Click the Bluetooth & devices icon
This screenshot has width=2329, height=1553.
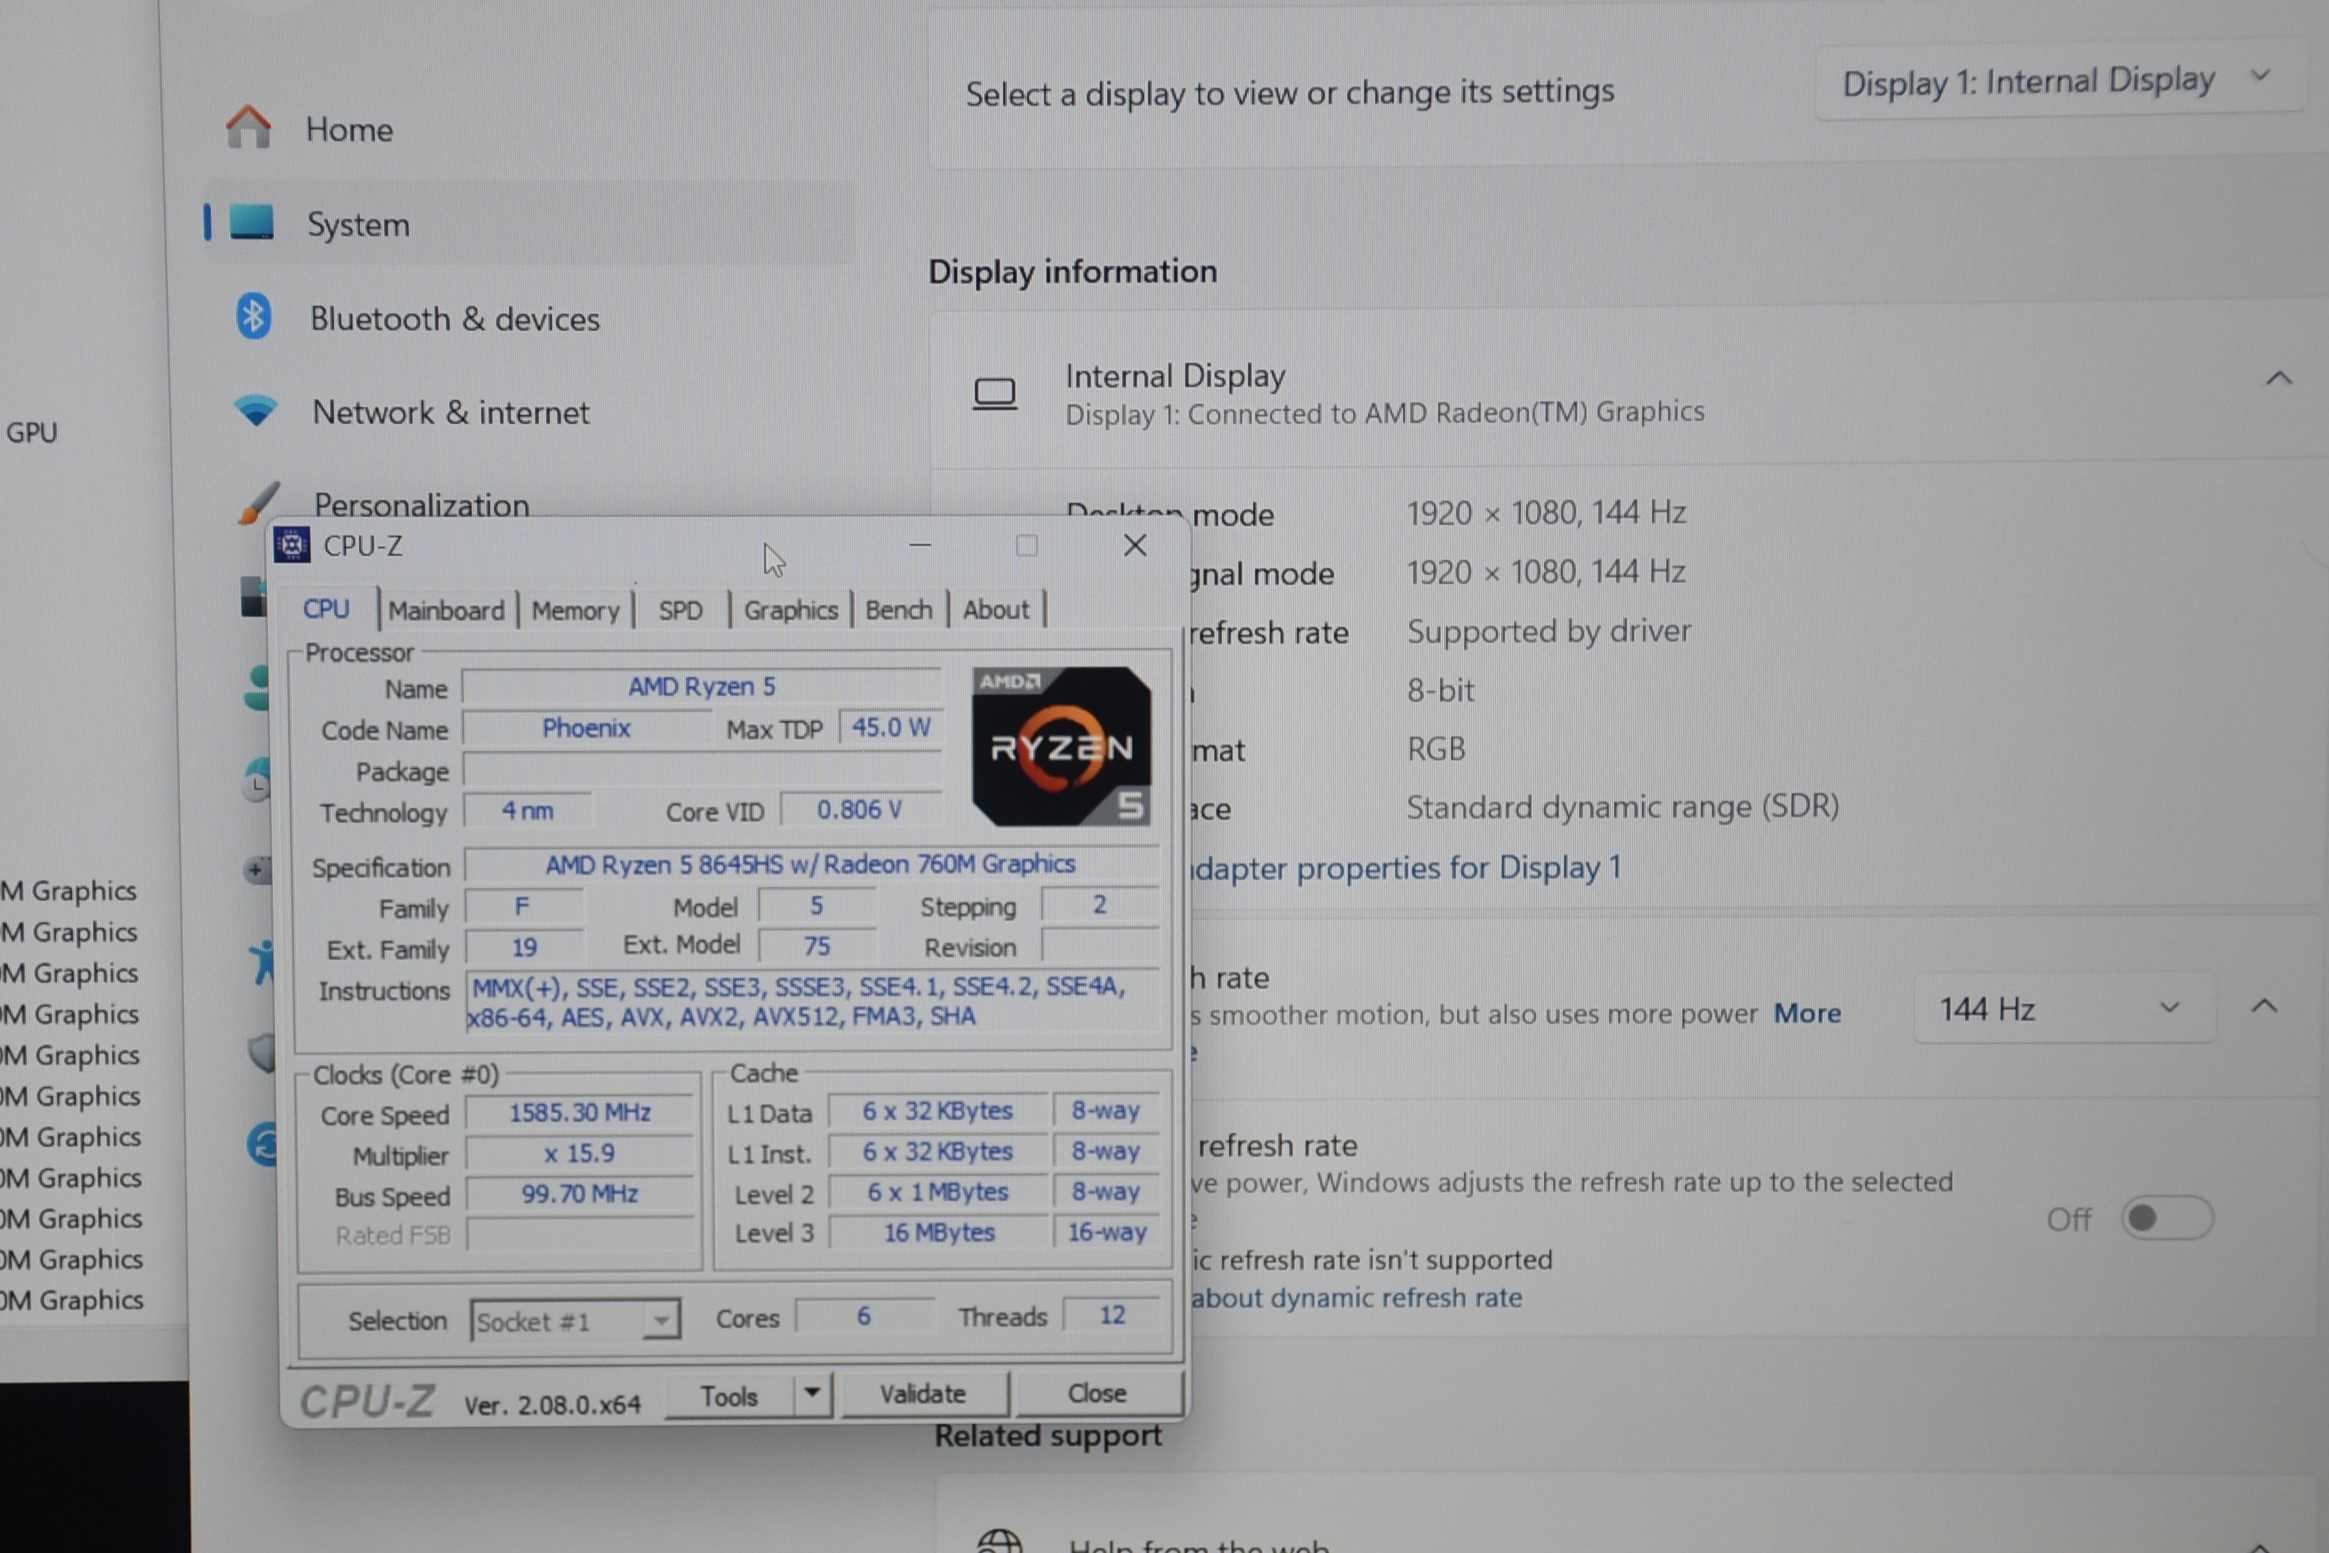point(253,317)
